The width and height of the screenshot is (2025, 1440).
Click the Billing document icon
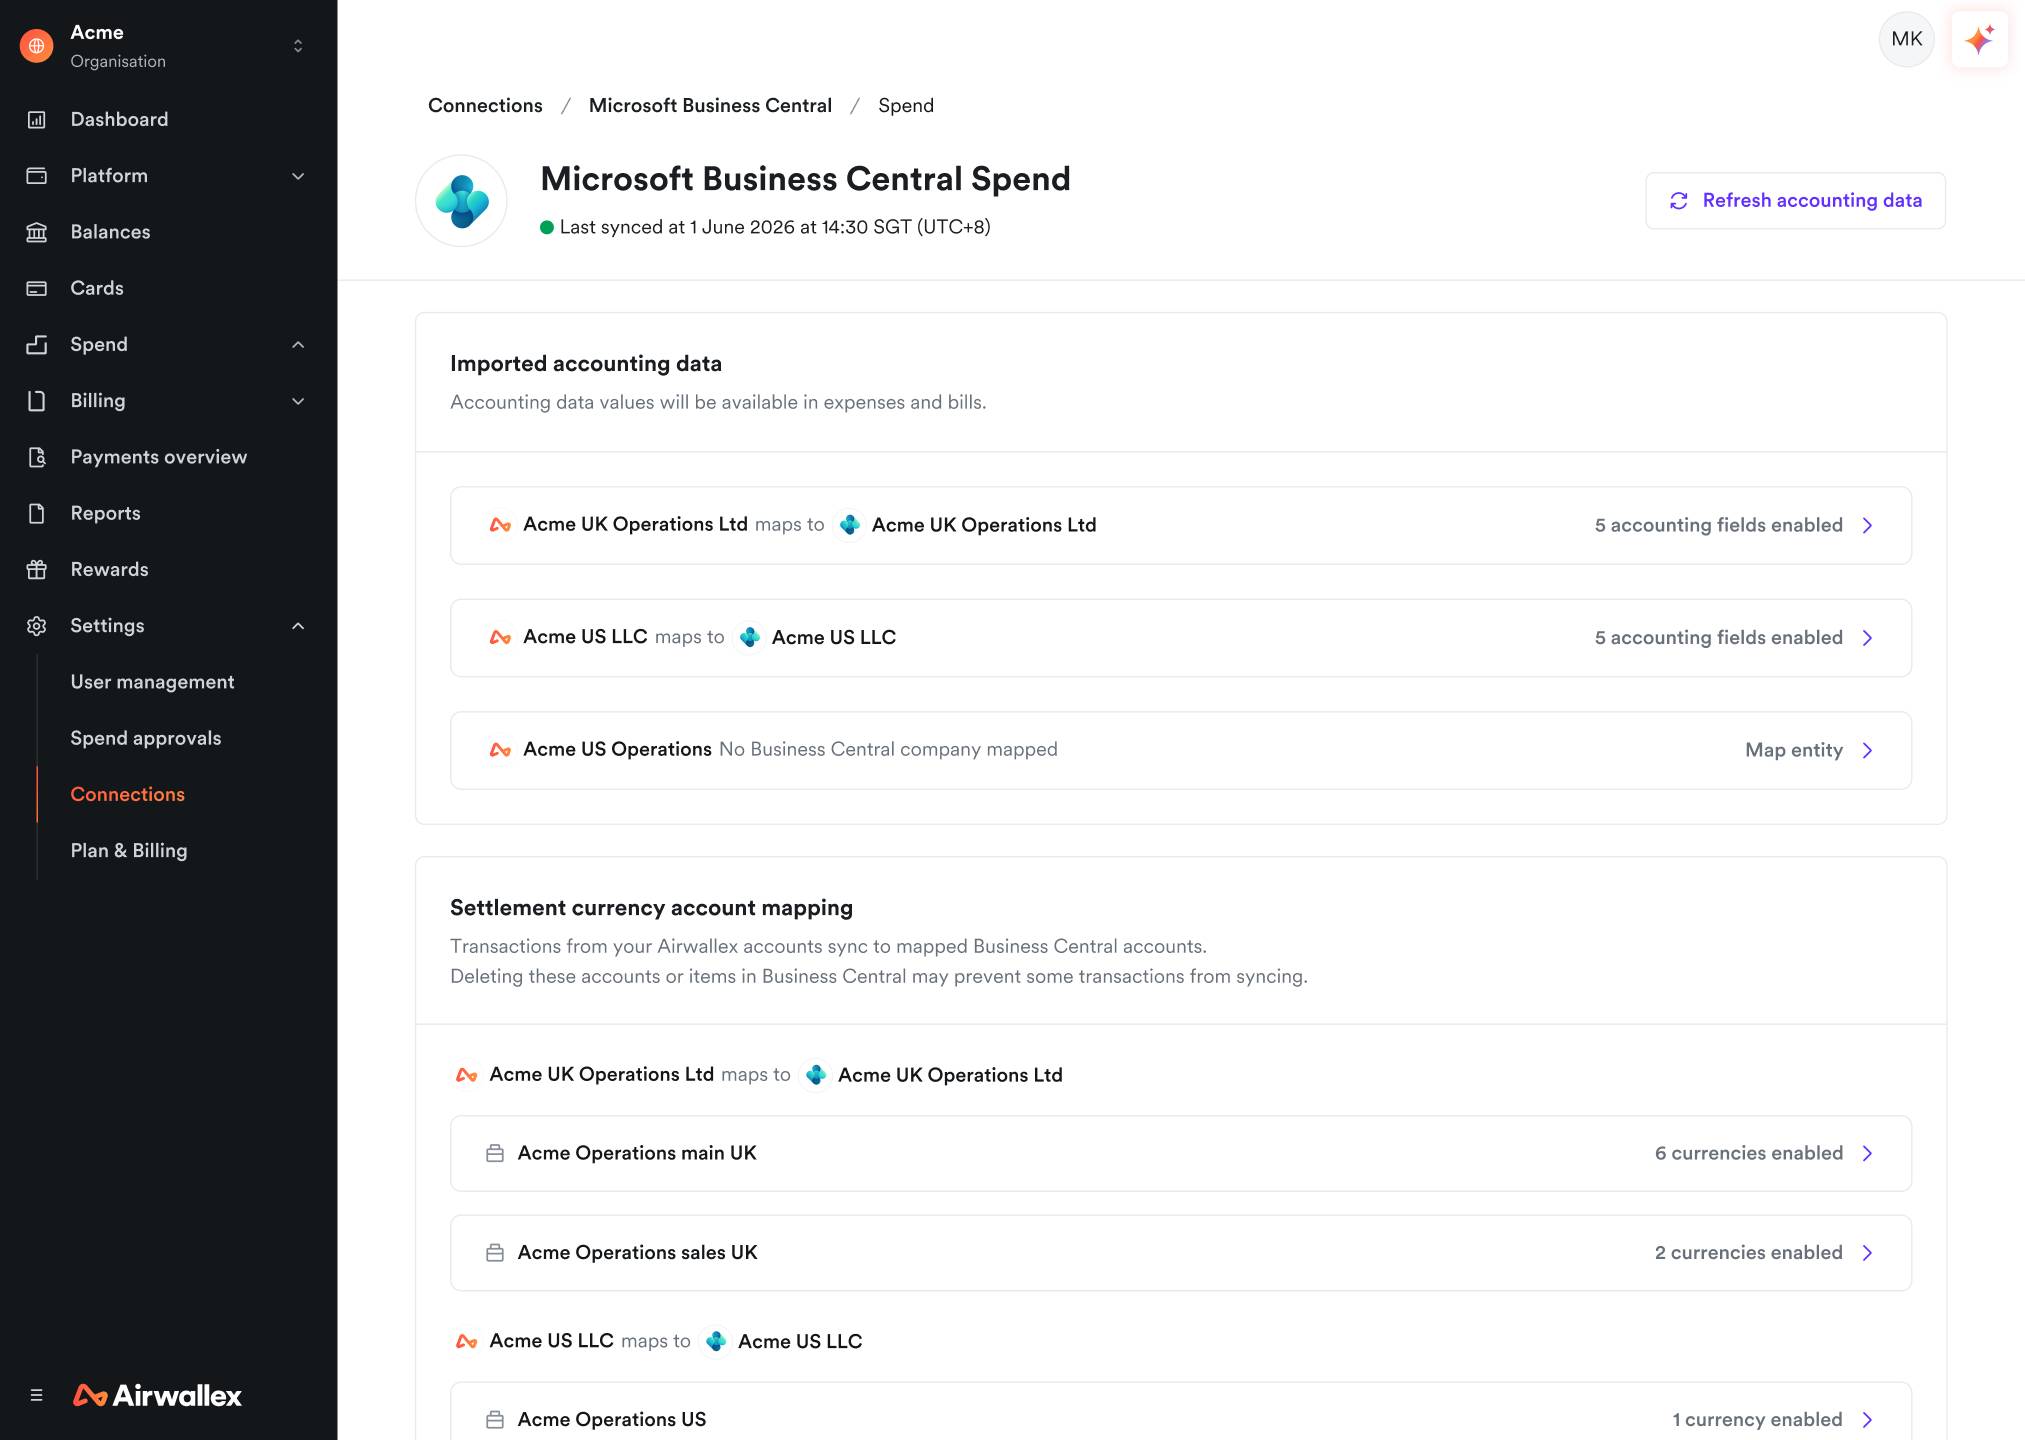(x=37, y=401)
